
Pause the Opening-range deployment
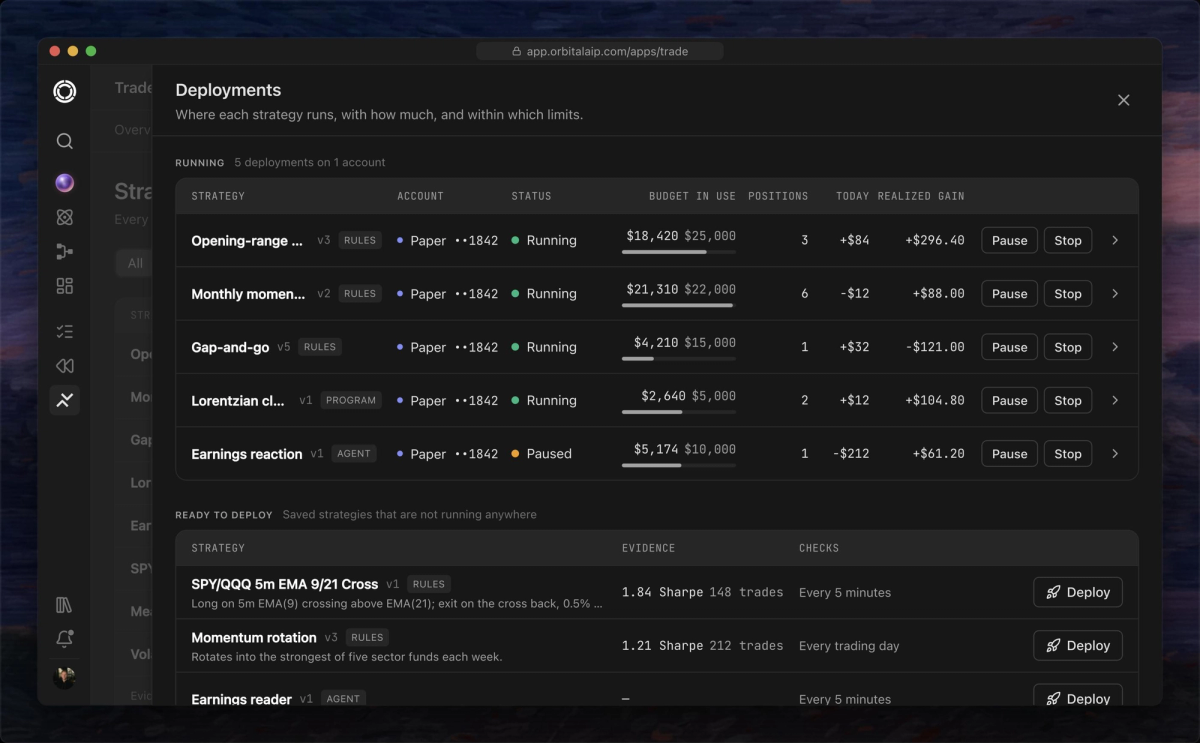[1009, 240]
